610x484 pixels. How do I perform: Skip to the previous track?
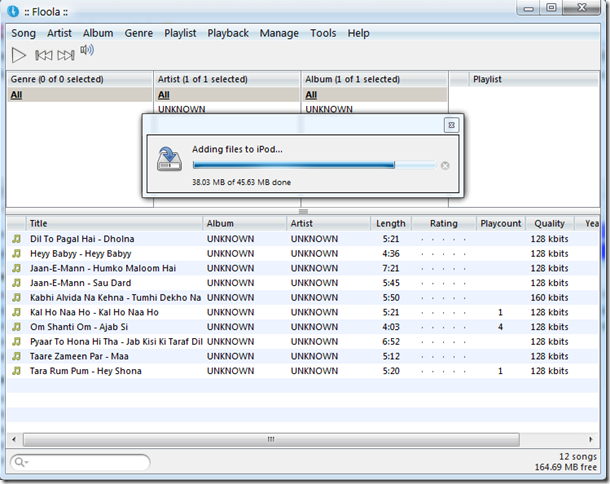pos(44,55)
